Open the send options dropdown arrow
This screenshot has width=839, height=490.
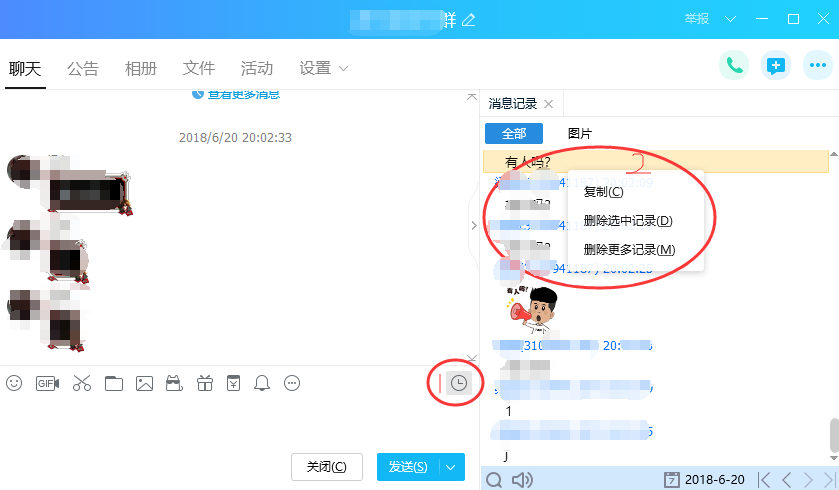[451, 467]
